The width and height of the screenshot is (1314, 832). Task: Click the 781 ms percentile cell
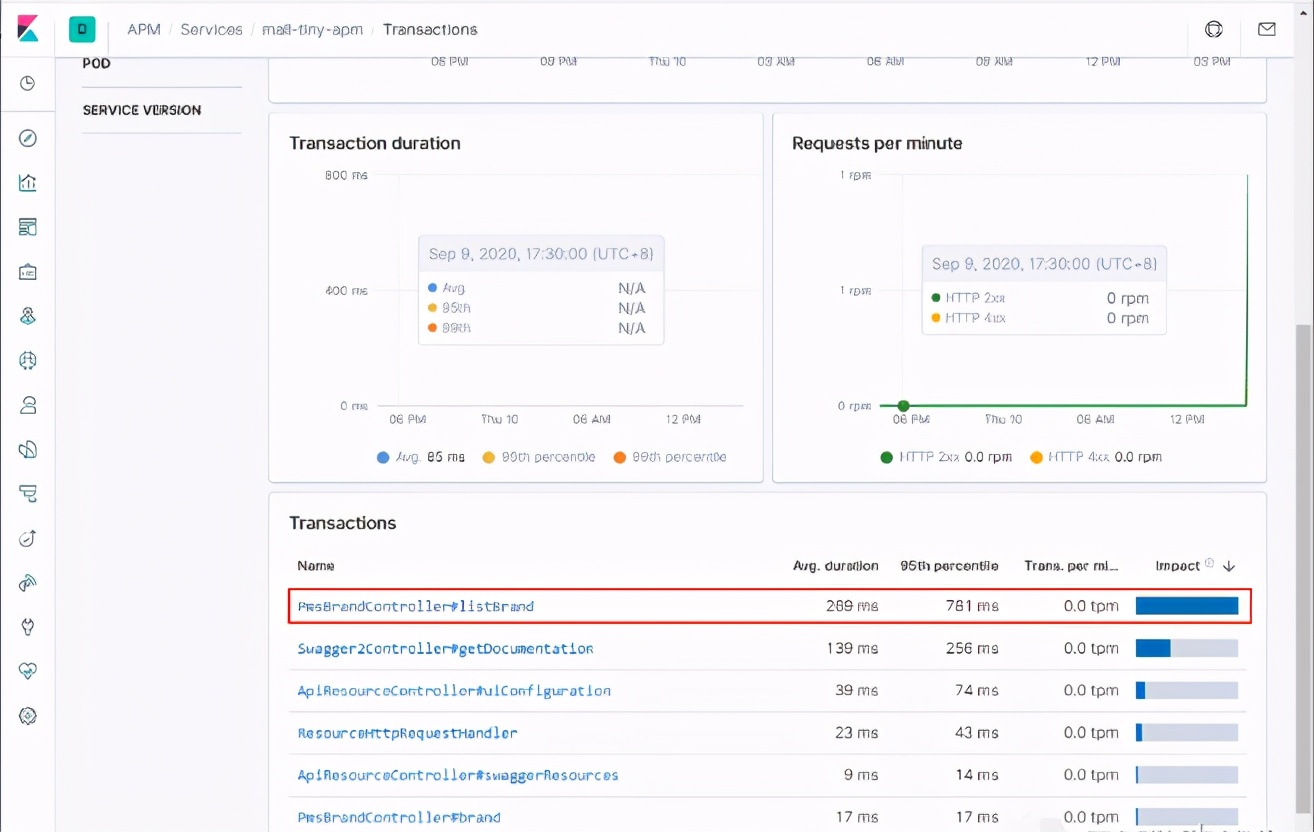pyautogui.click(x=972, y=606)
